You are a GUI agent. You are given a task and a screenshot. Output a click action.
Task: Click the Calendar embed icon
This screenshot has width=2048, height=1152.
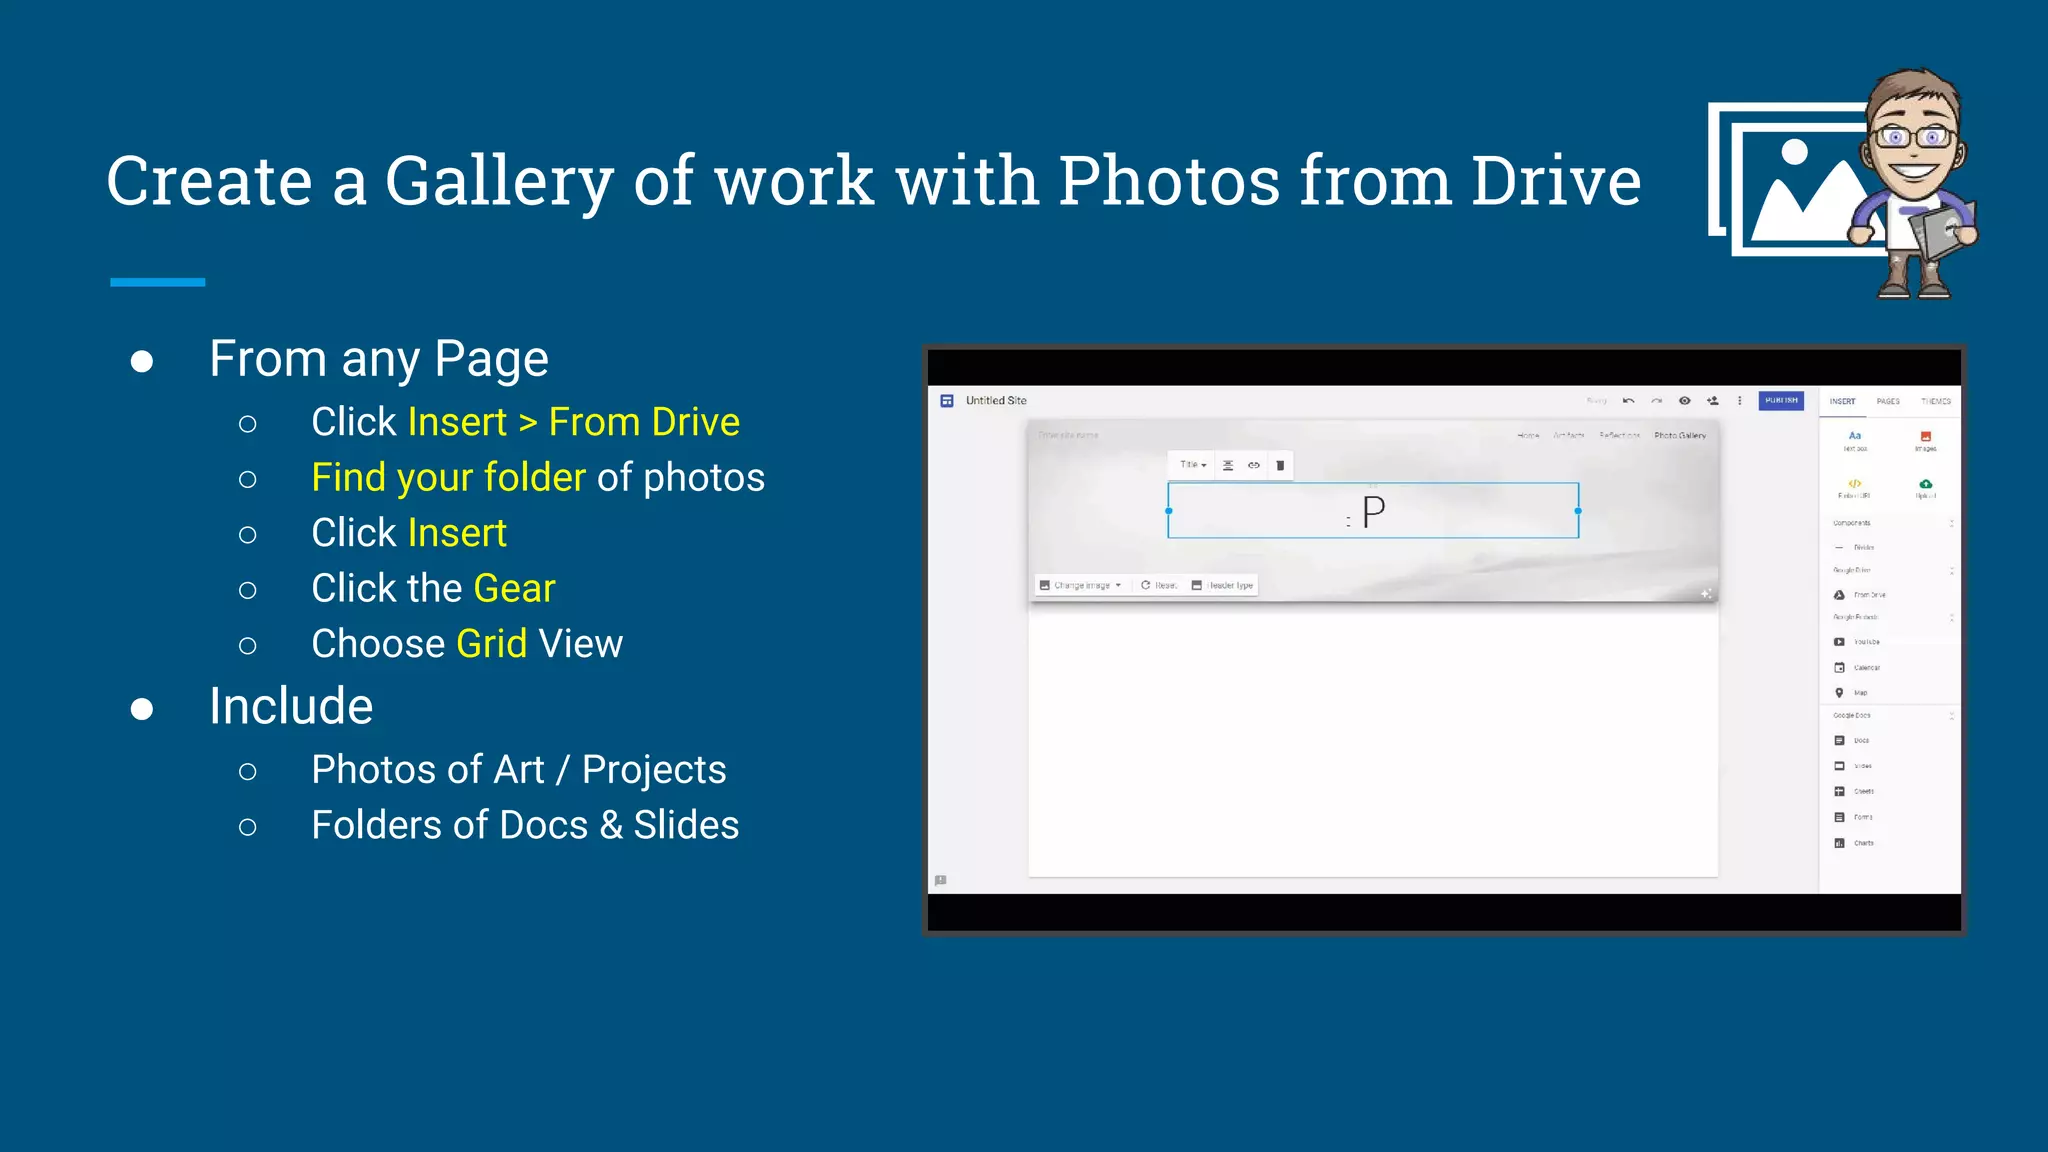pyautogui.click(x=1839, y=667)
